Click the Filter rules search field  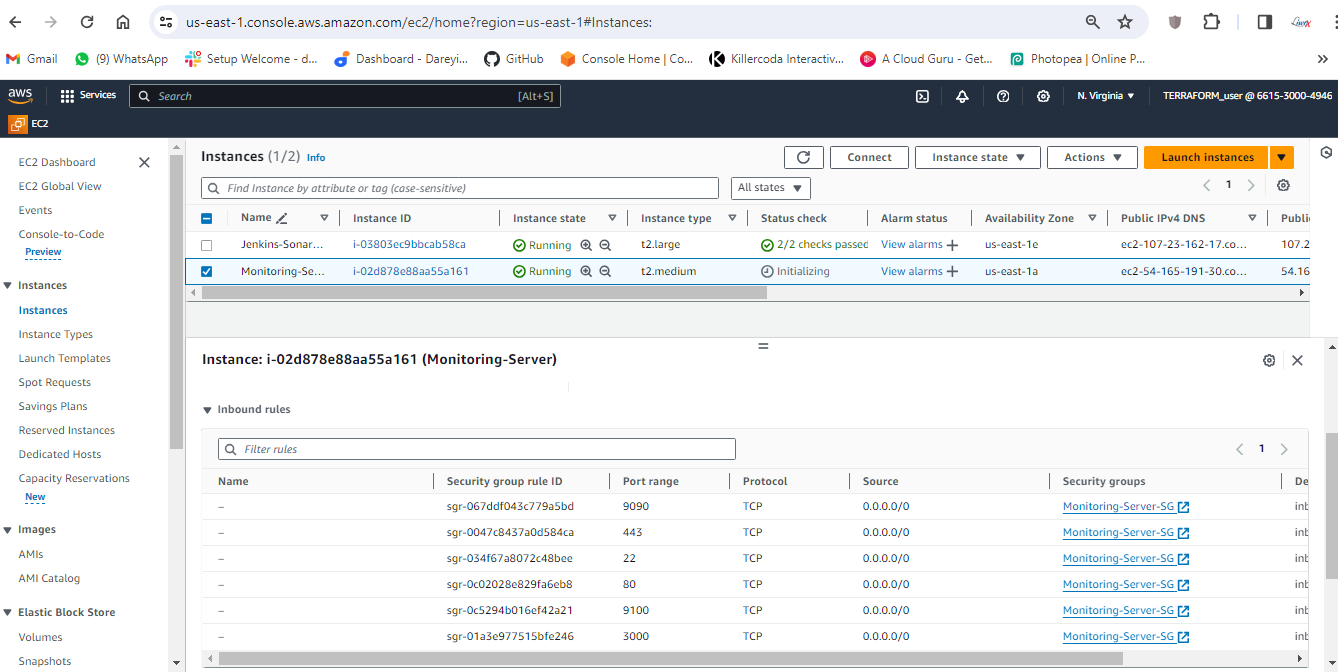(x=477, y=449)
